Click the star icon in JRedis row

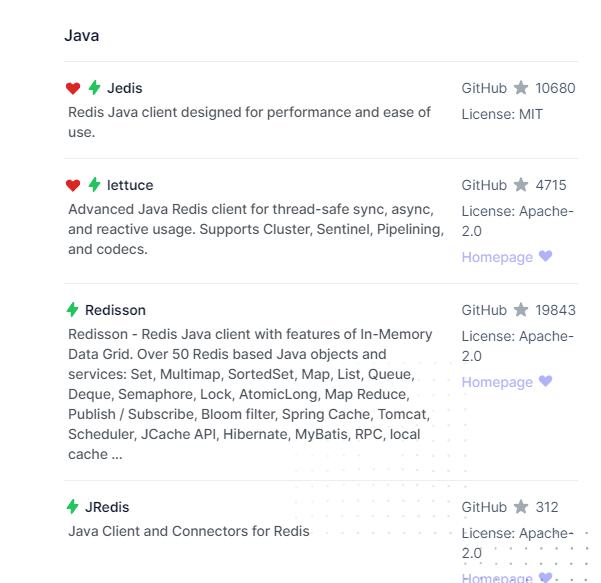[x=521, y=507]
